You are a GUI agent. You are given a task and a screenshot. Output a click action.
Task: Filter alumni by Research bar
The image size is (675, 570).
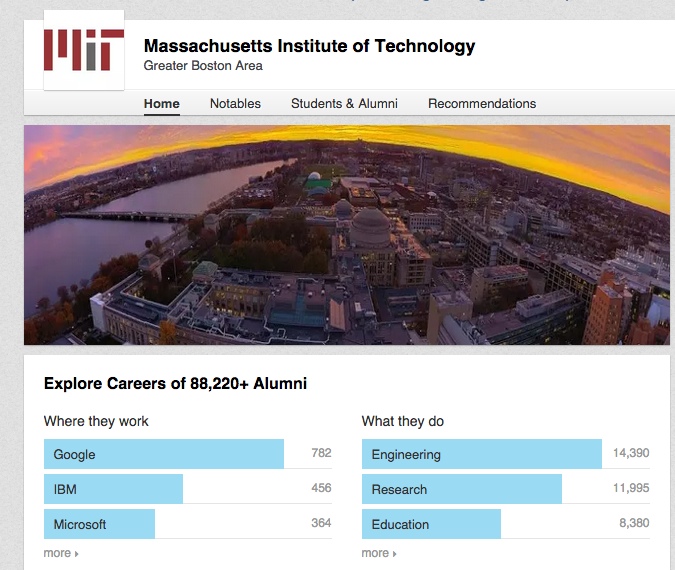coord(461,489)
